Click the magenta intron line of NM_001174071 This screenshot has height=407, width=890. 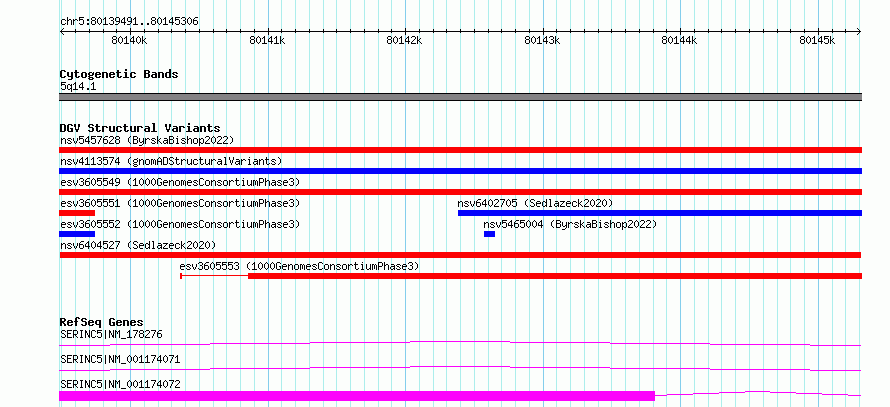pos(460,368)
